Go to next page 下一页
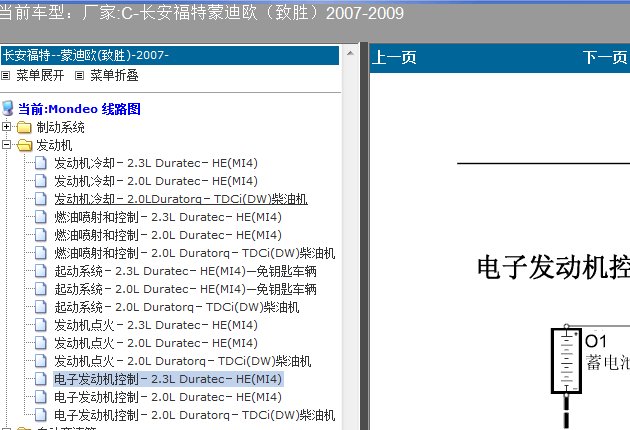Image resolution: width=630 pixels, height=430 pixels. pyautogui.click(x=605, y=57)
